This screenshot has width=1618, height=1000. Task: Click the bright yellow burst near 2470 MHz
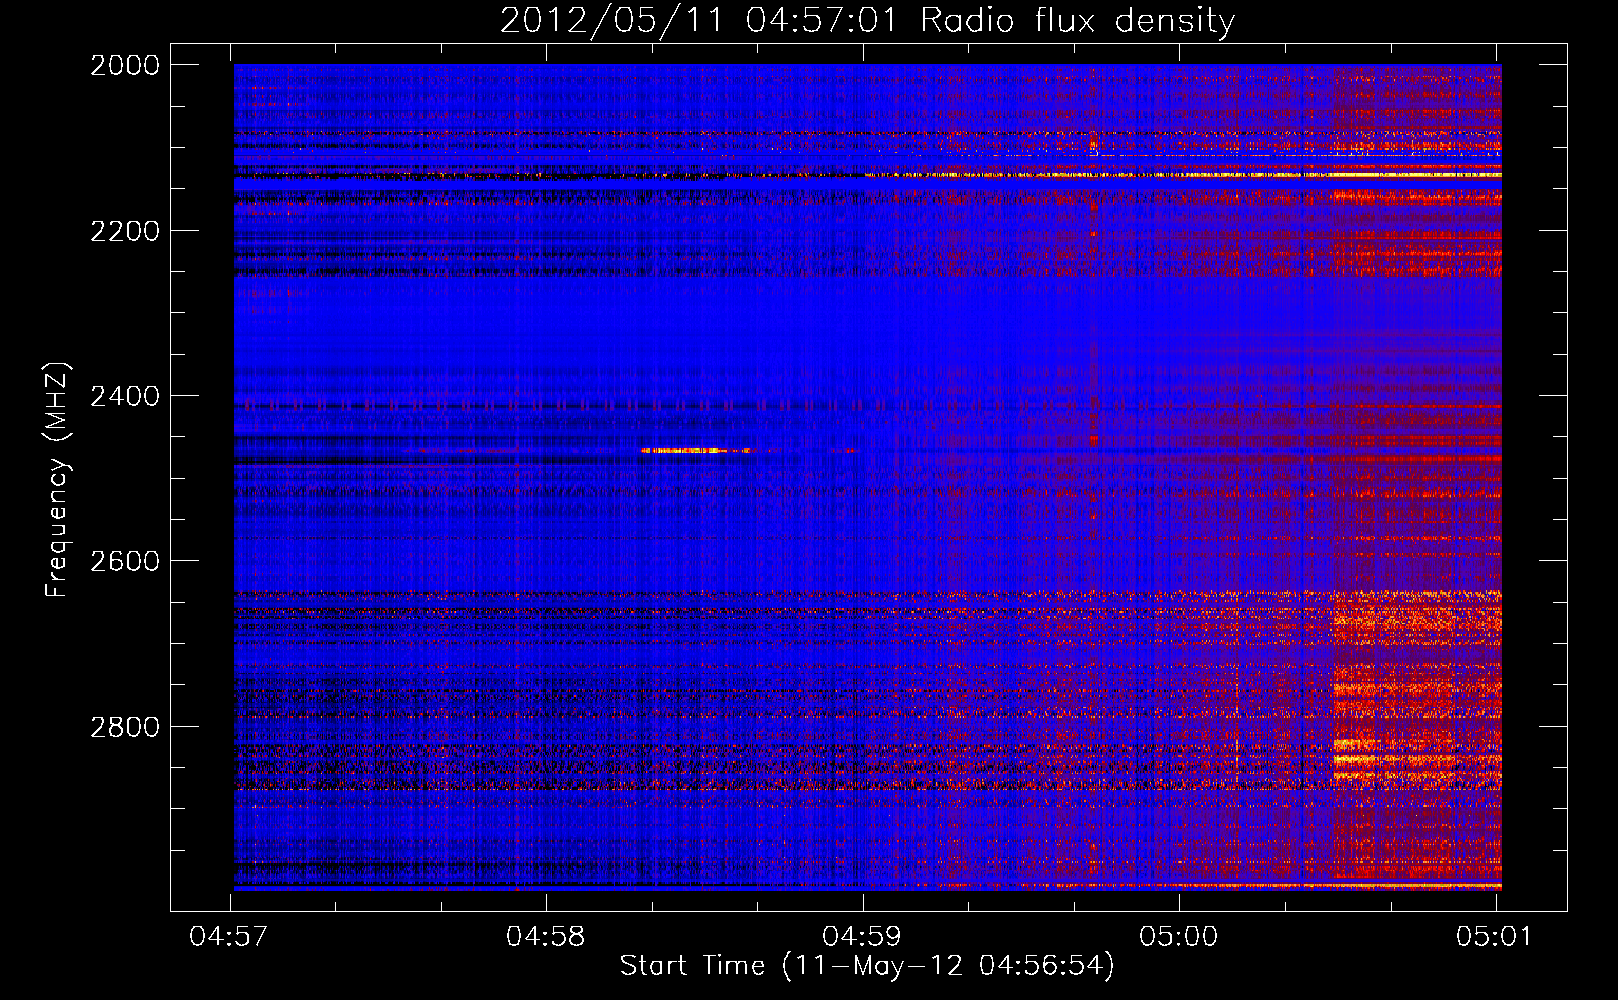[695, 451]
